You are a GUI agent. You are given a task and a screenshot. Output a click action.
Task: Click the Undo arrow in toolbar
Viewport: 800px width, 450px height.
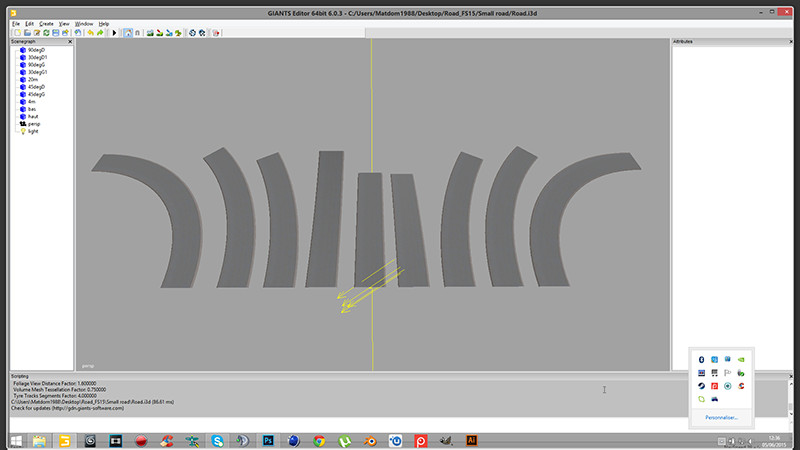click(89, 32)
